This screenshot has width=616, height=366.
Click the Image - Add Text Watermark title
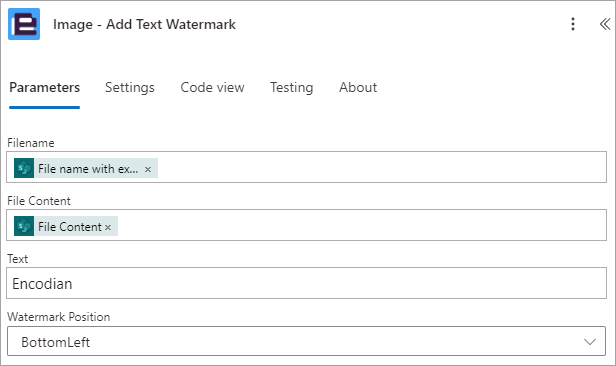pyautogui.click(x=144, y=24)
